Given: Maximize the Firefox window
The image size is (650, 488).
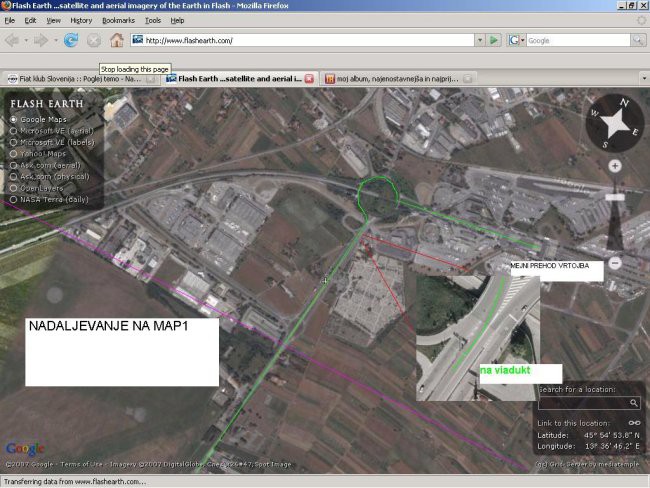Looking at the screenshot, I should click(631, 5).
